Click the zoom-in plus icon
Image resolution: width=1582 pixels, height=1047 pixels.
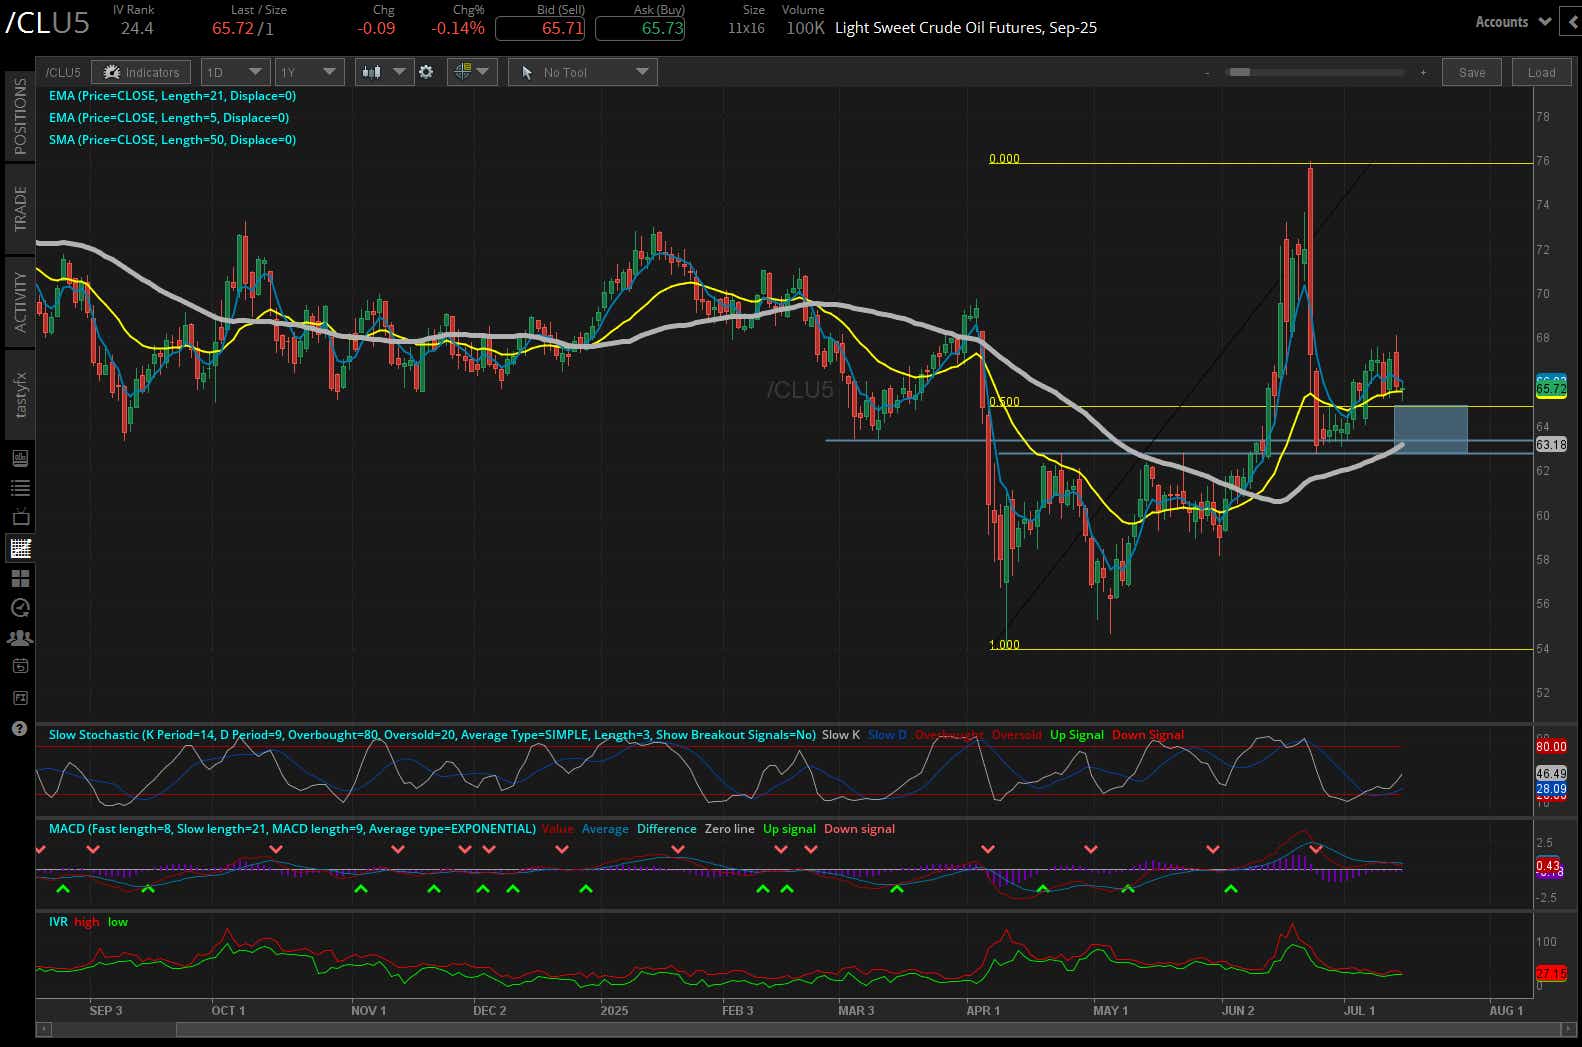coord(1423,72)
